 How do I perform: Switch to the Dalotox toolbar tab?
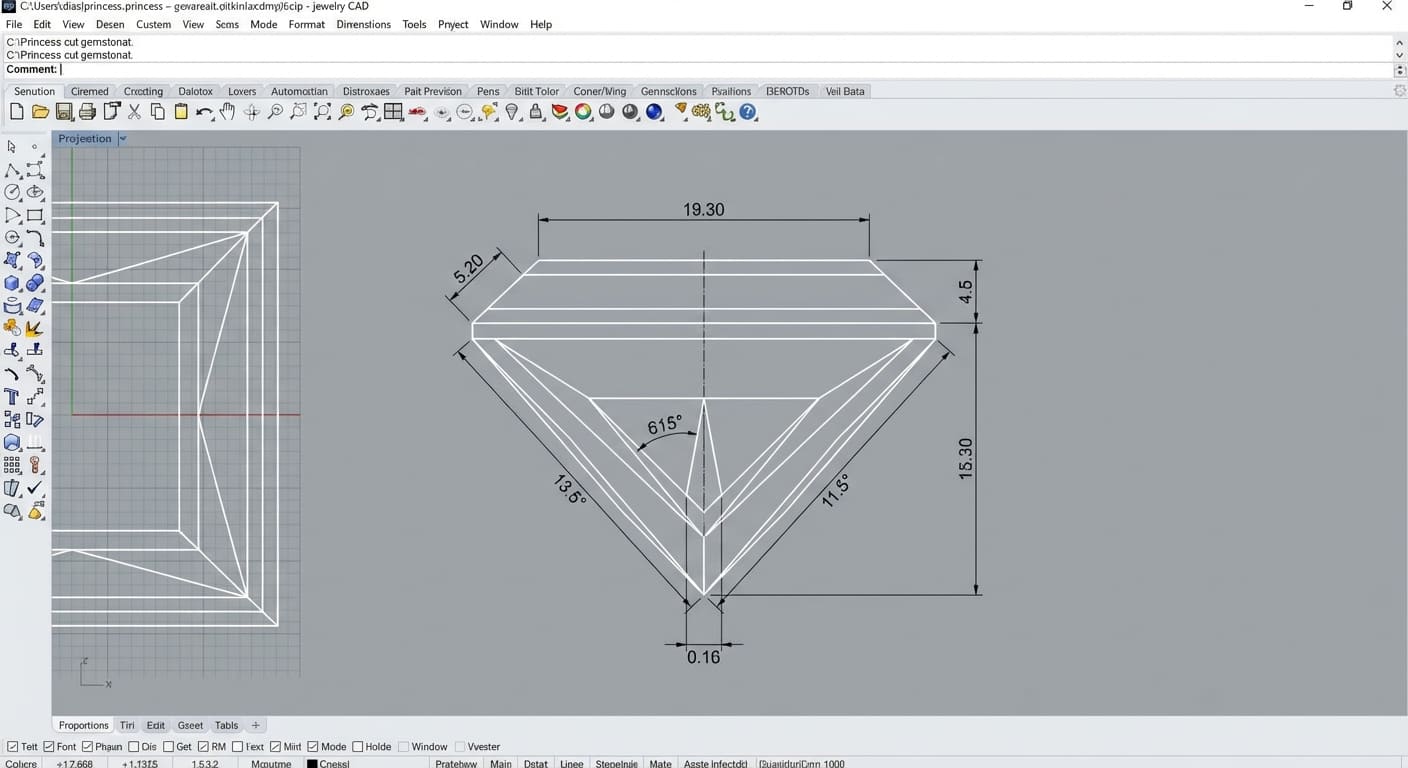point(195,91)
